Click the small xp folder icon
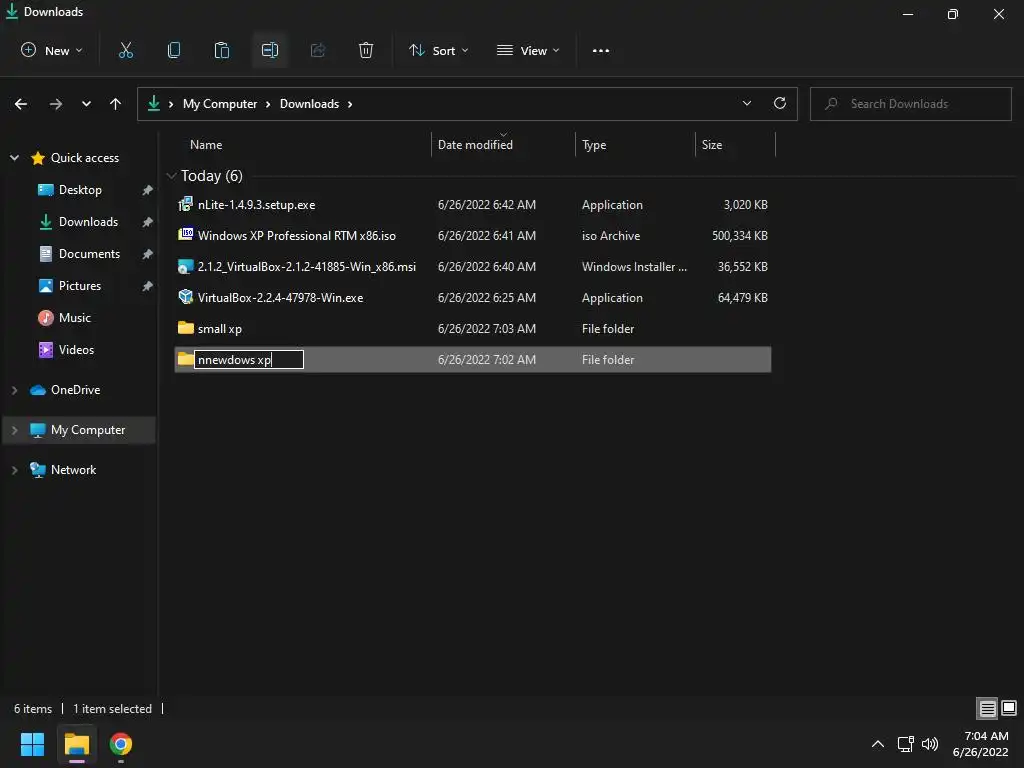This screenshot has height=768, width=1024. 185,327
